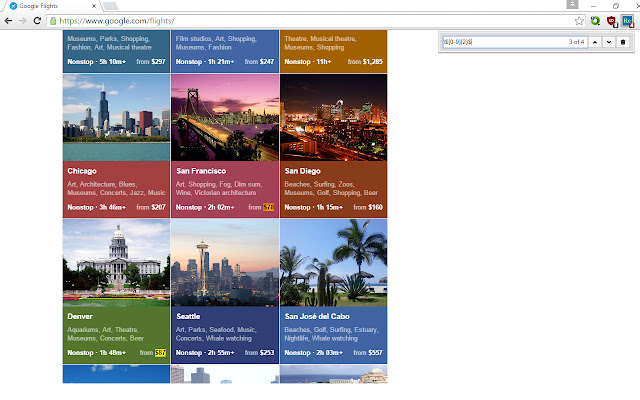Pick the San José del Cabo link
This screenshot has height=400, width=640.
316,317
